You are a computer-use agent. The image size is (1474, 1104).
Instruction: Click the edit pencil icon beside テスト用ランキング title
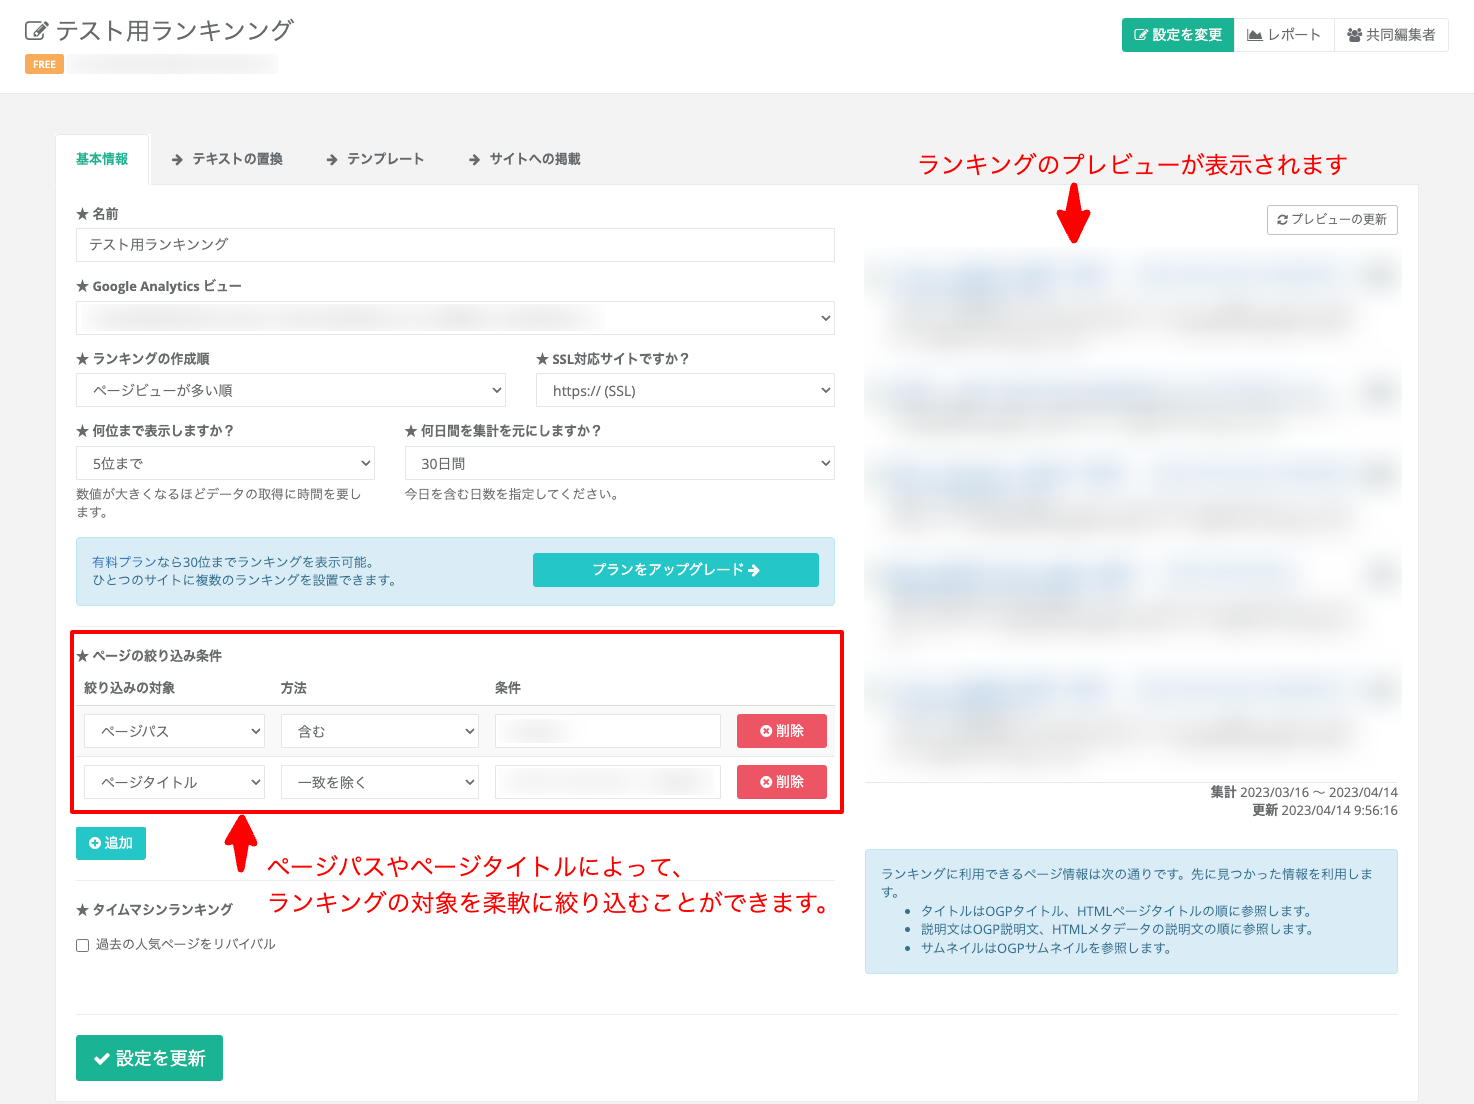coord(36,31)
